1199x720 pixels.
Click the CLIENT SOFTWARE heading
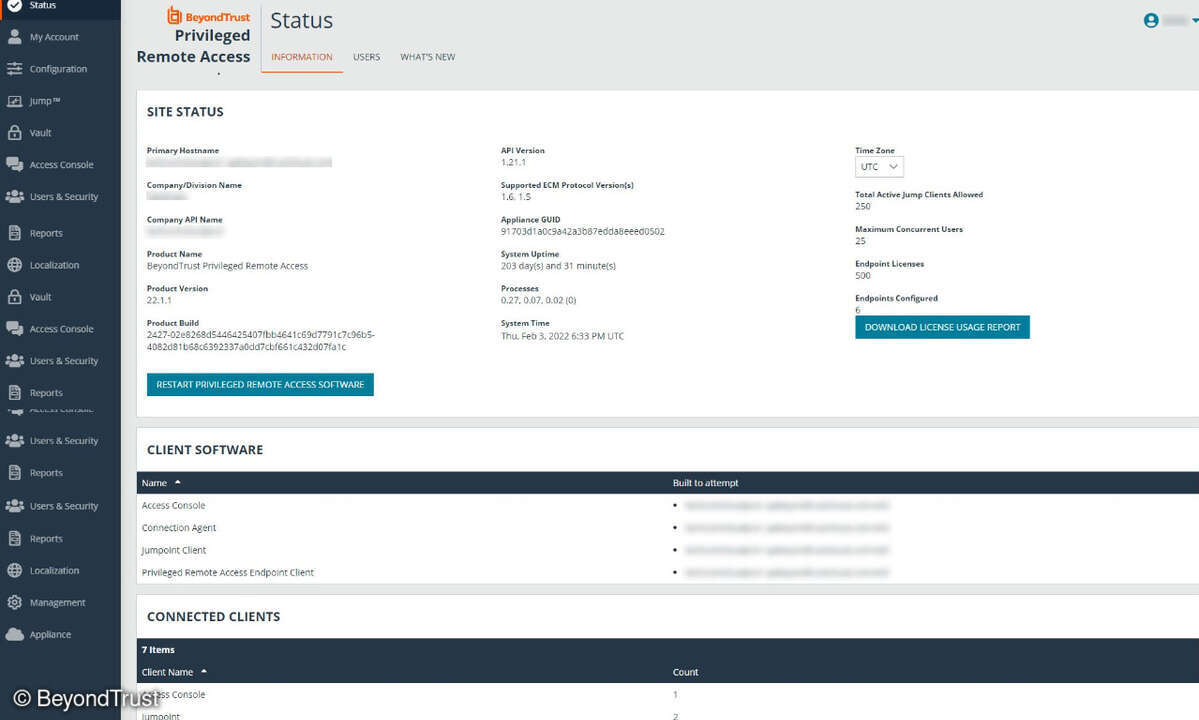tap(205, 450)
